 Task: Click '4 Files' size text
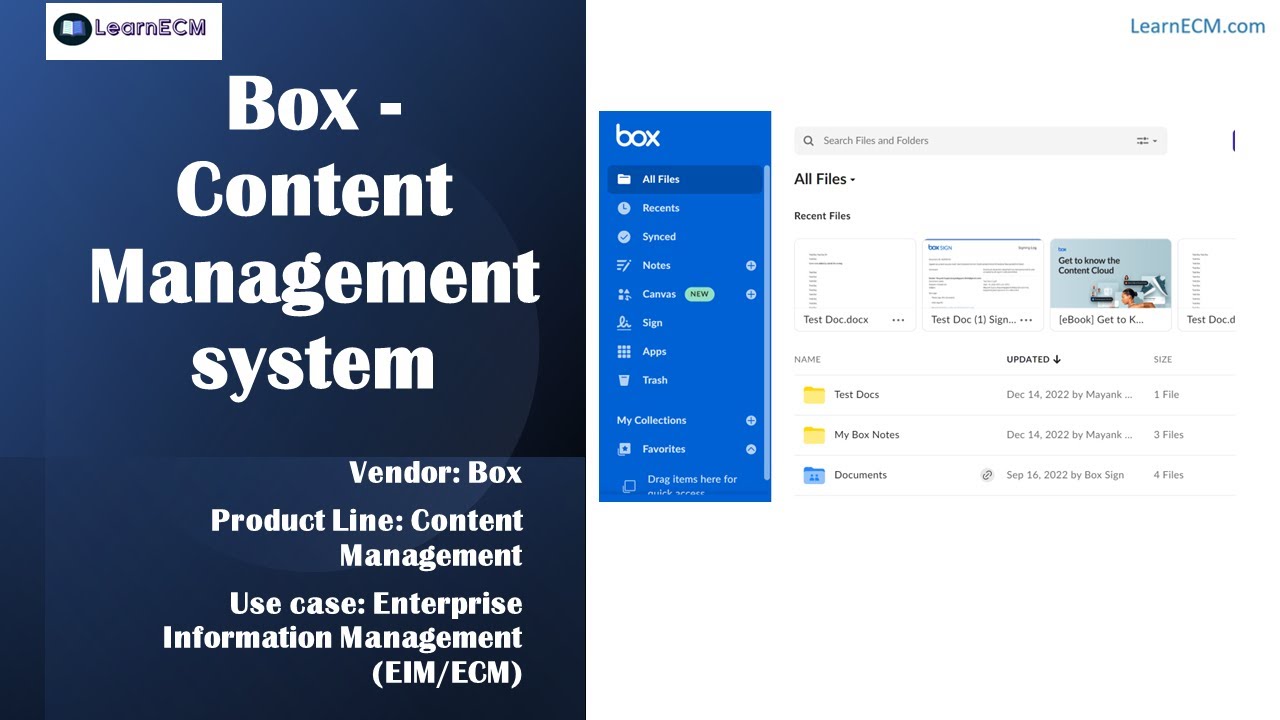(x=1168, y=475)
